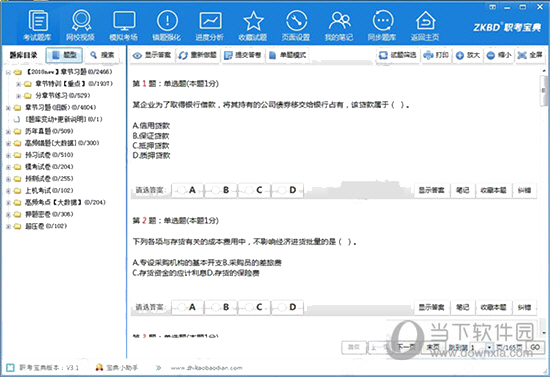
Task: Select 预习试卷 tree item
Action: point(49,155)
